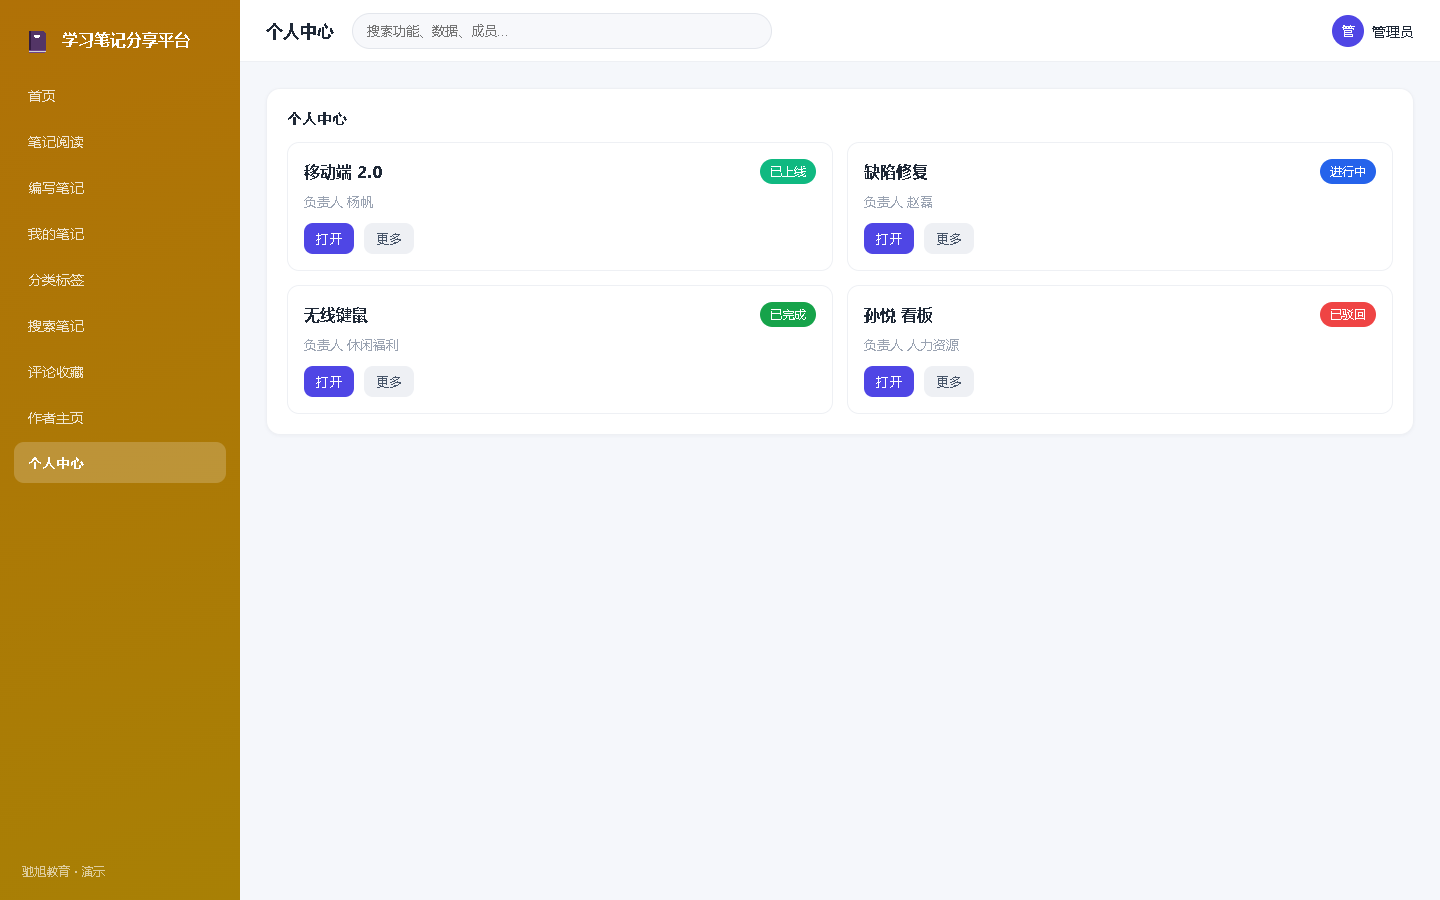1440x900 pixels.
Task: Open the 缺陷修复 project with 打开
Action: coord(889,239)
